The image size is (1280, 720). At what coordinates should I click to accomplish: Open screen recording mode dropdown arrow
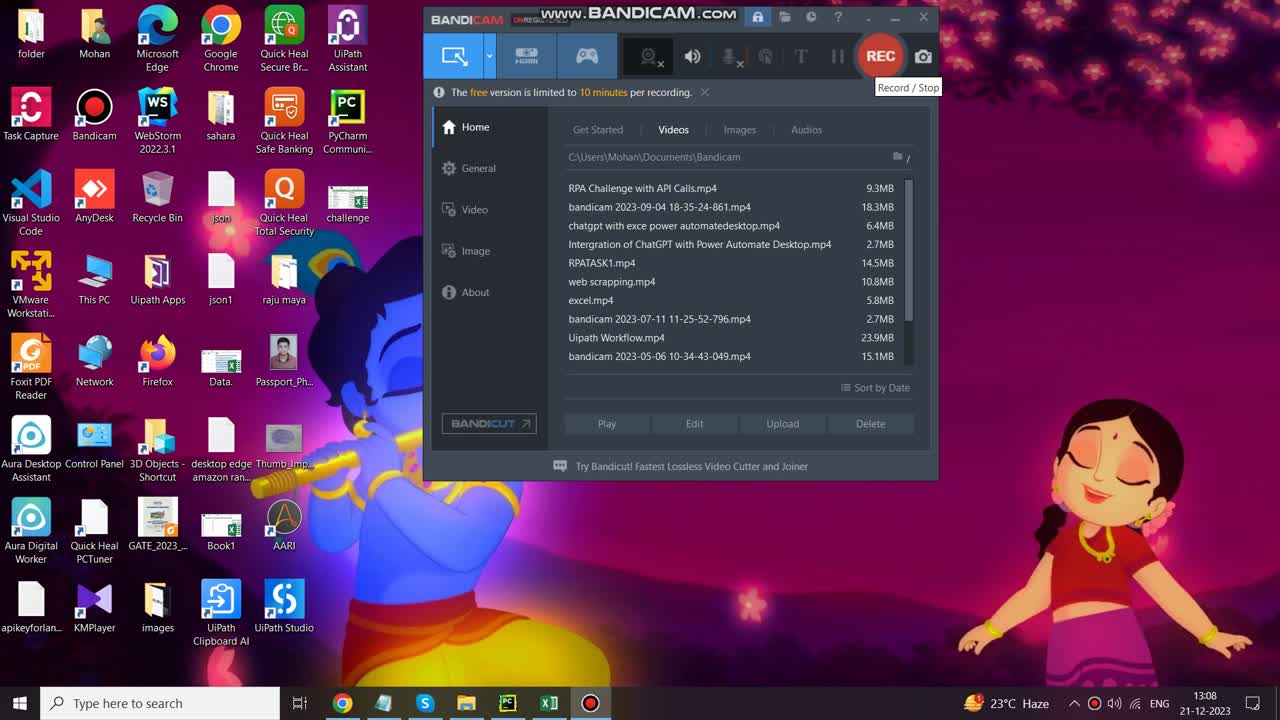pyautogui.click(x=489, y=56)
